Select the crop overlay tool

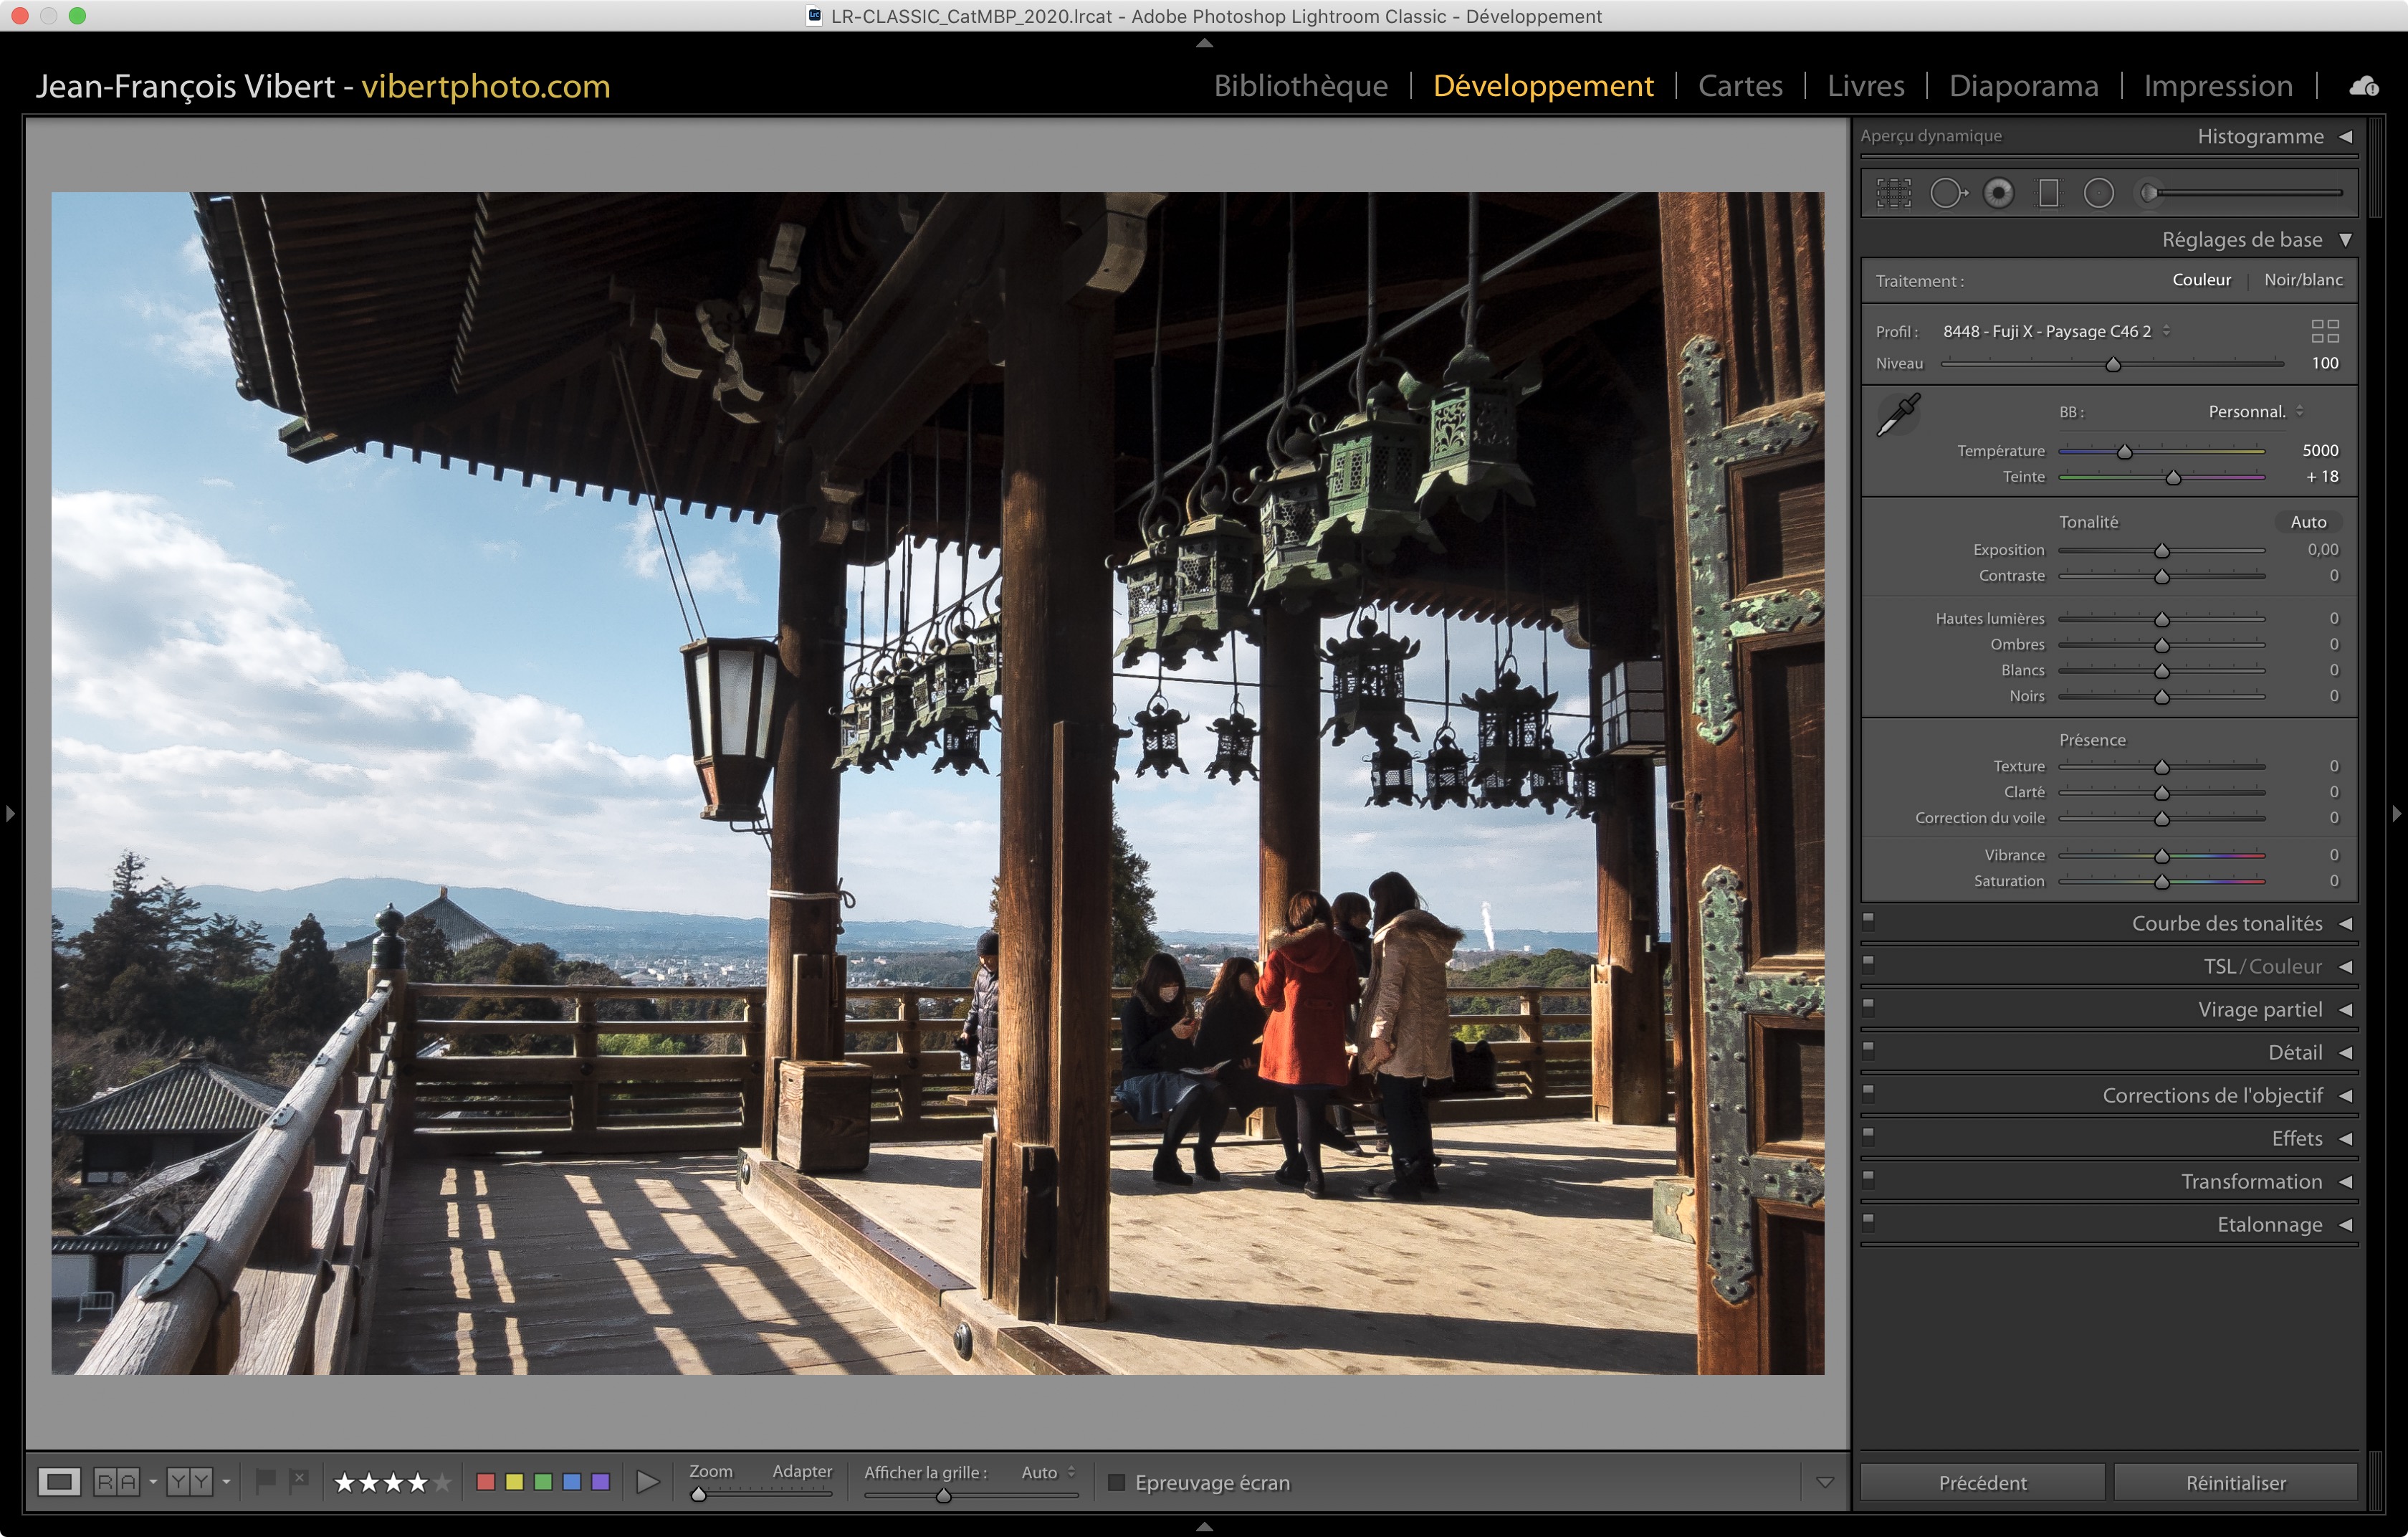tap(1893, 193)
